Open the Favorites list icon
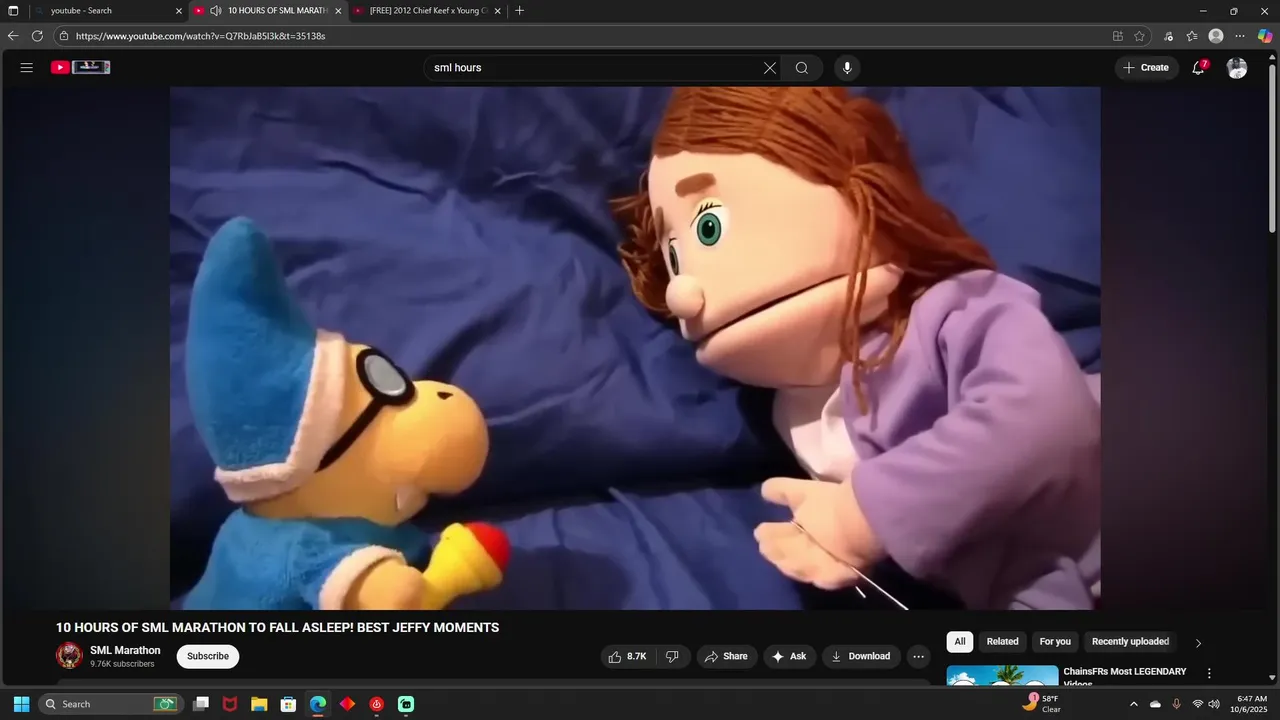This screenshot has height=720, width=1280. pyautogui.click(x=1192, y=36)
